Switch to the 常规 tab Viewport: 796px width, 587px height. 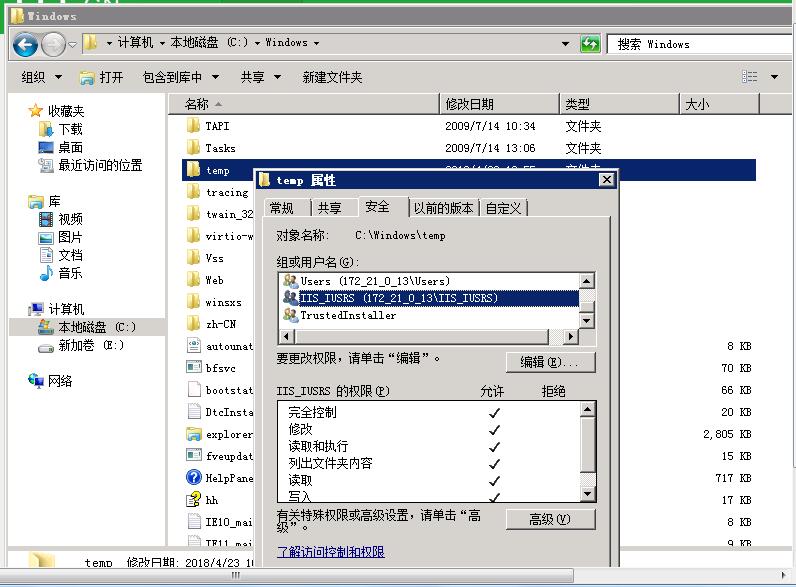coord(282,208)
